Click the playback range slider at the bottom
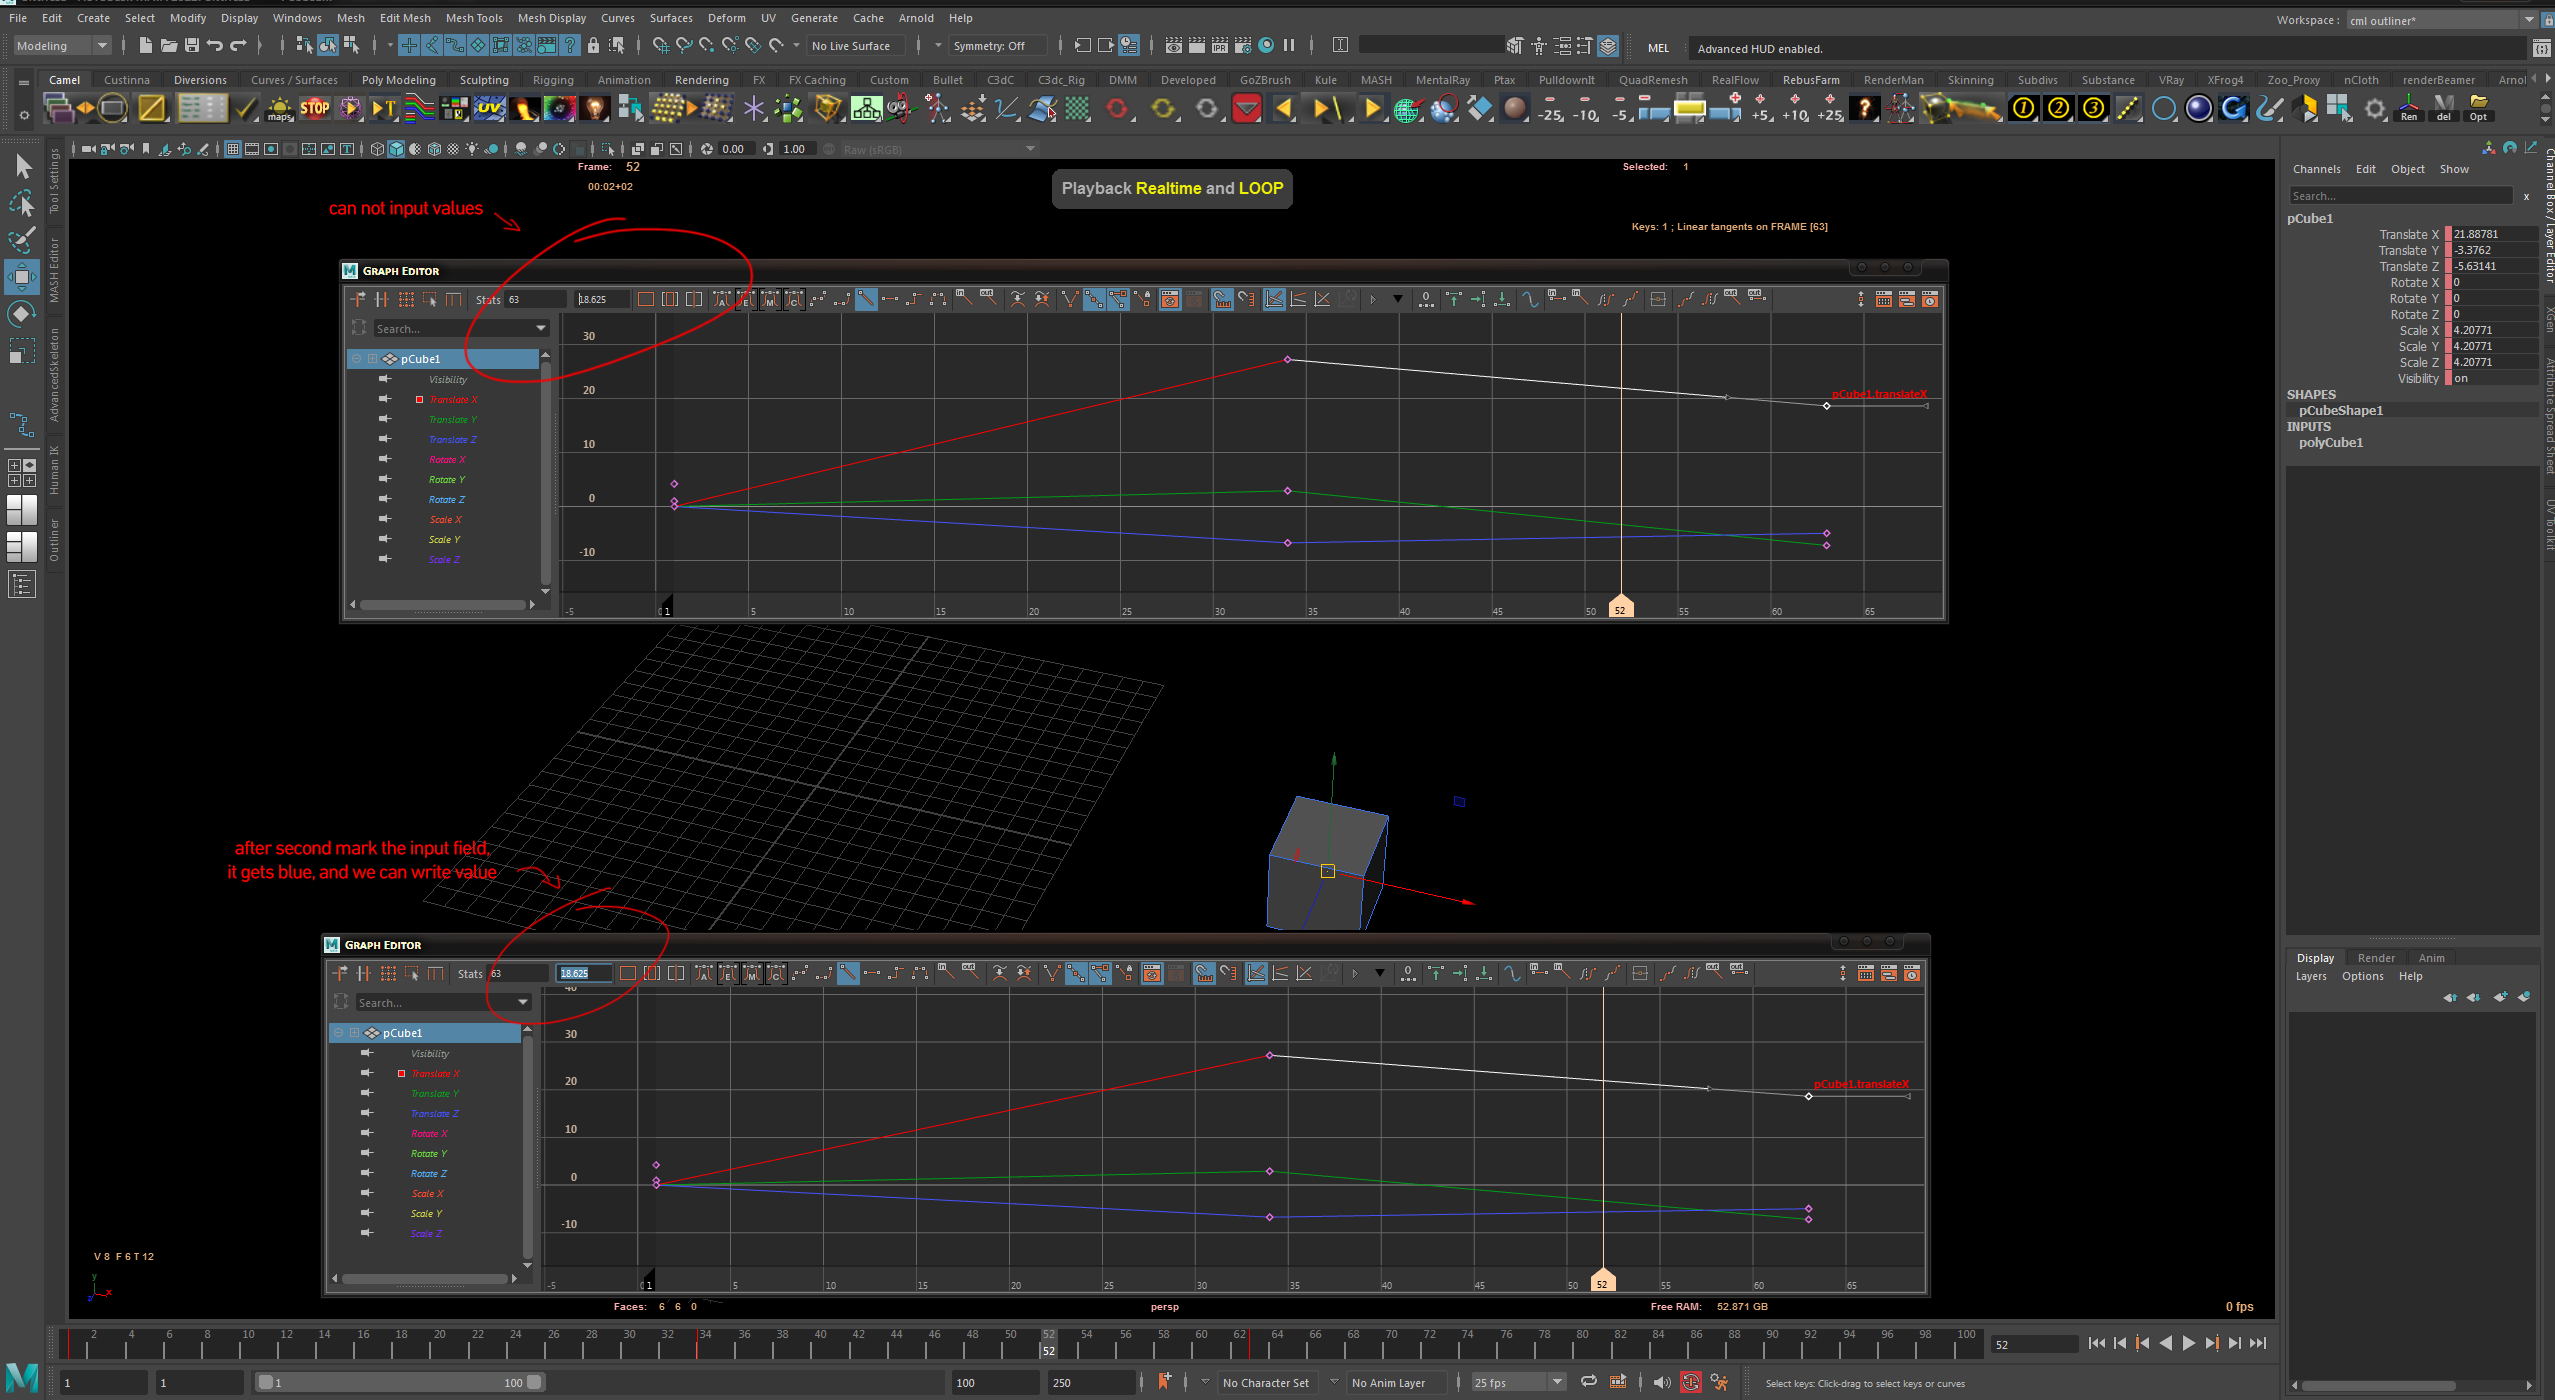Image resolution: width=2555 pixels, height=1400 pixels. [x=398, y=1382]
